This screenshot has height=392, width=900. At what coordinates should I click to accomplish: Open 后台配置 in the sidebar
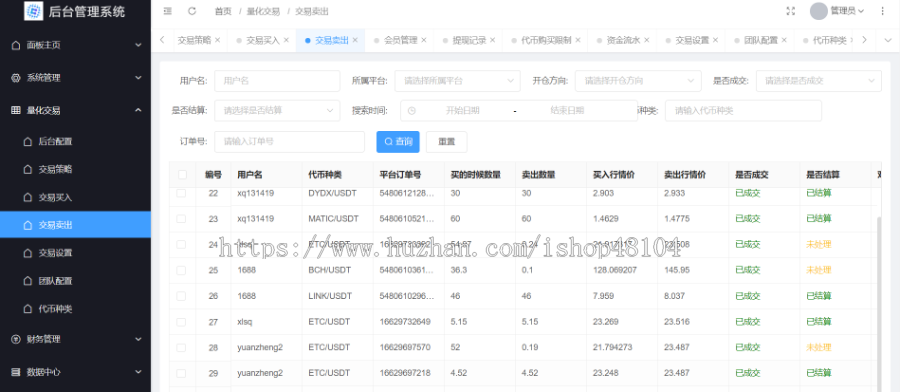75,141
